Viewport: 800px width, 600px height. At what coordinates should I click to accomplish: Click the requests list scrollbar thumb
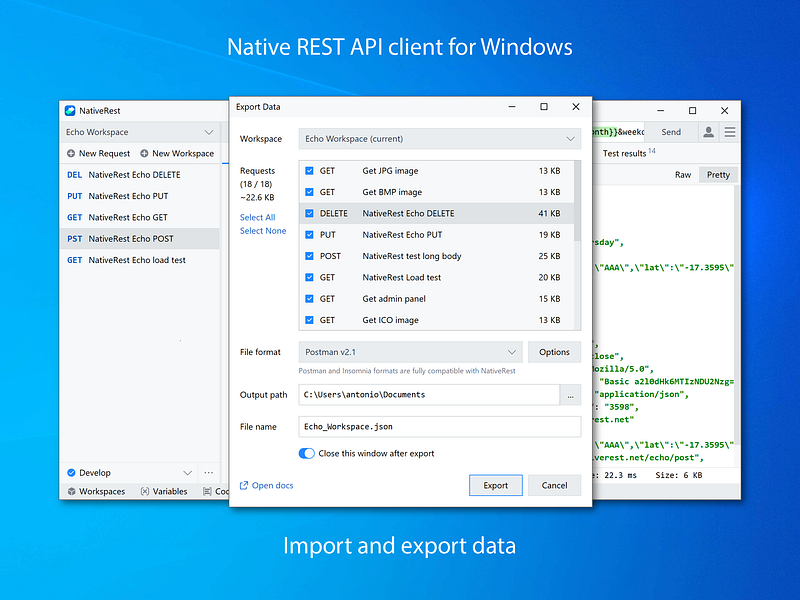[577, 201]
